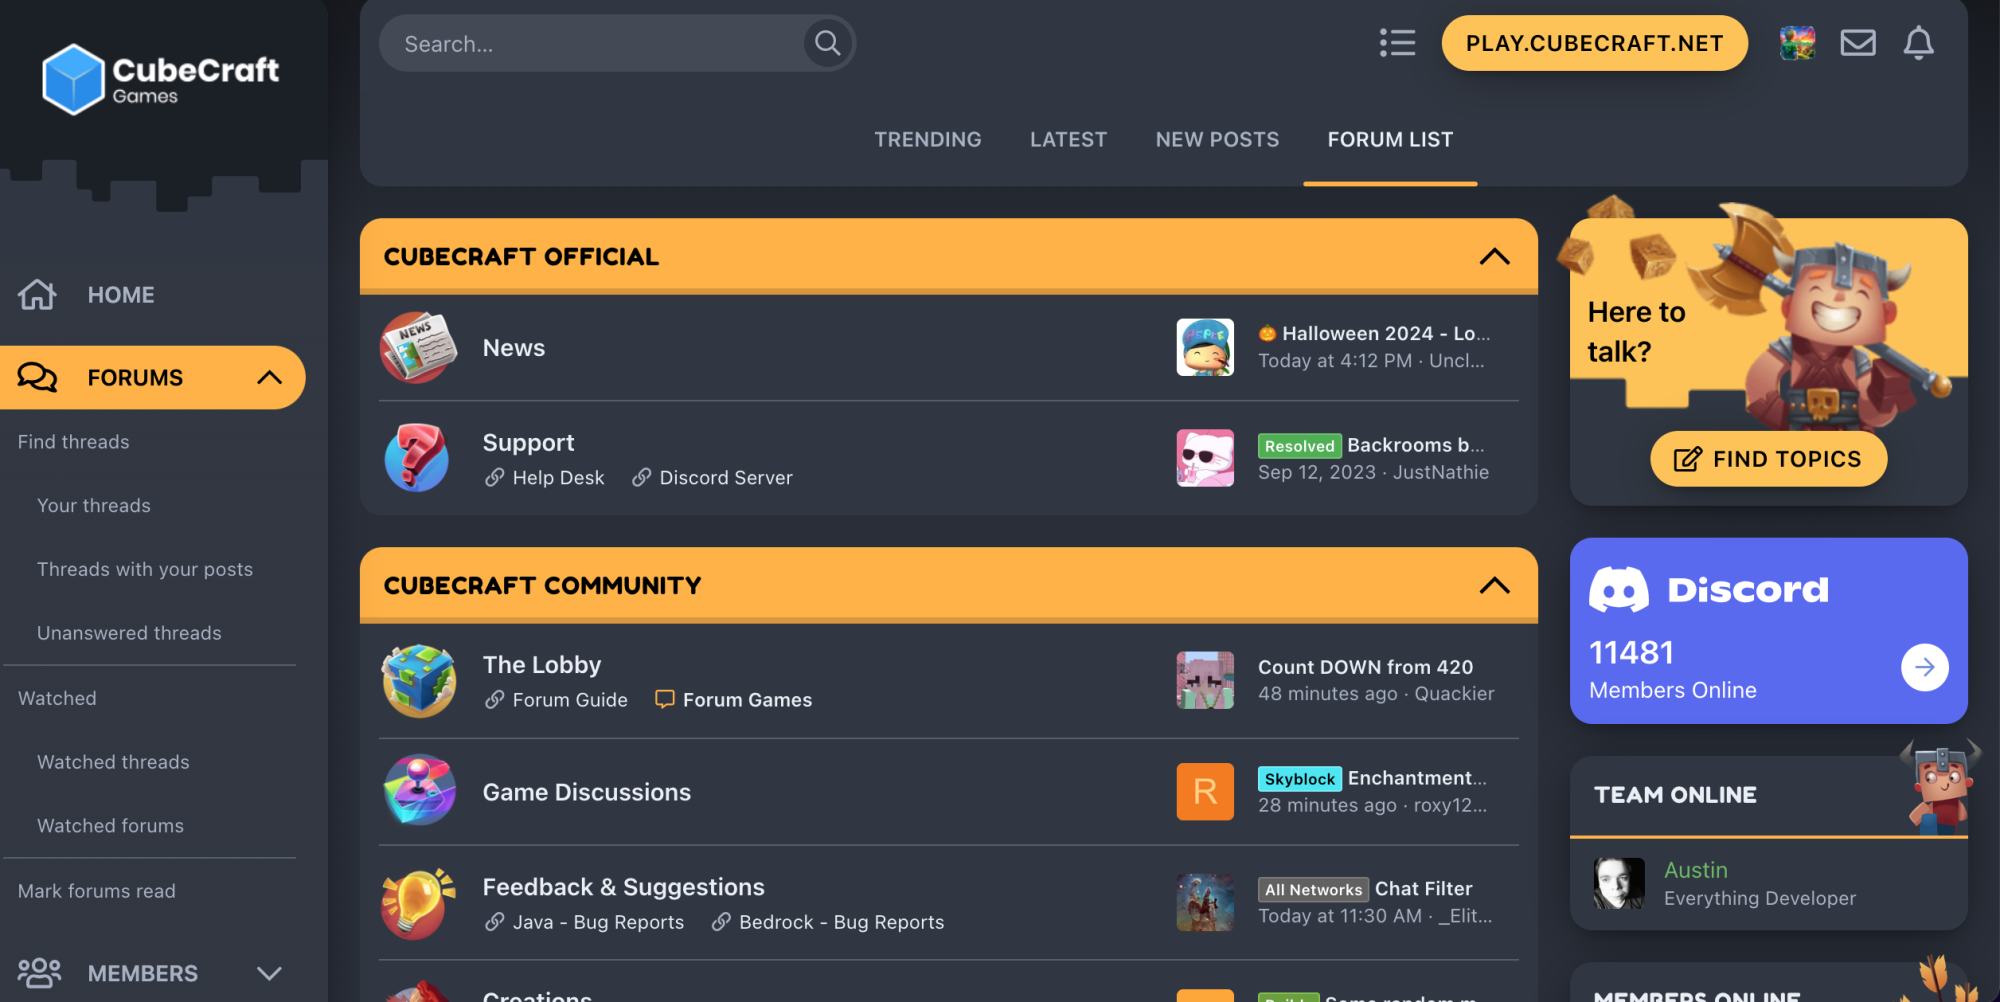Image resolution: width=2000 pixels, height=1002 pixels.
Task: Collapse the CubeCraft Community category
Action: 1494,585
